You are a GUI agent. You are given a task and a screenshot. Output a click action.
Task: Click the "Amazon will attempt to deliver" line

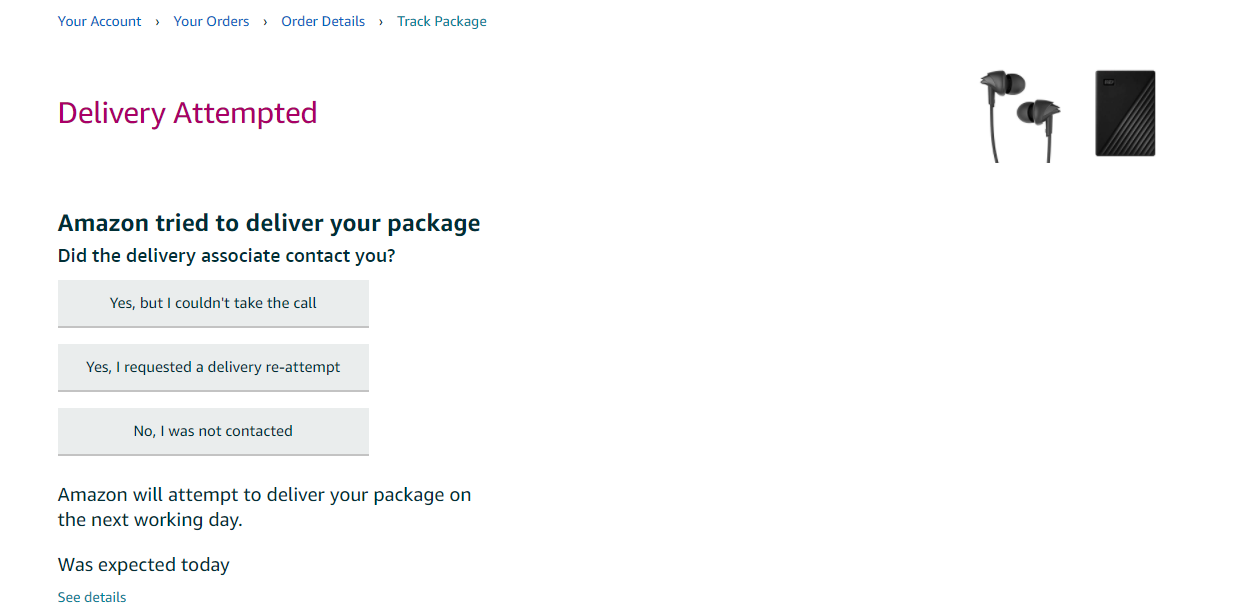click(264, 495)
